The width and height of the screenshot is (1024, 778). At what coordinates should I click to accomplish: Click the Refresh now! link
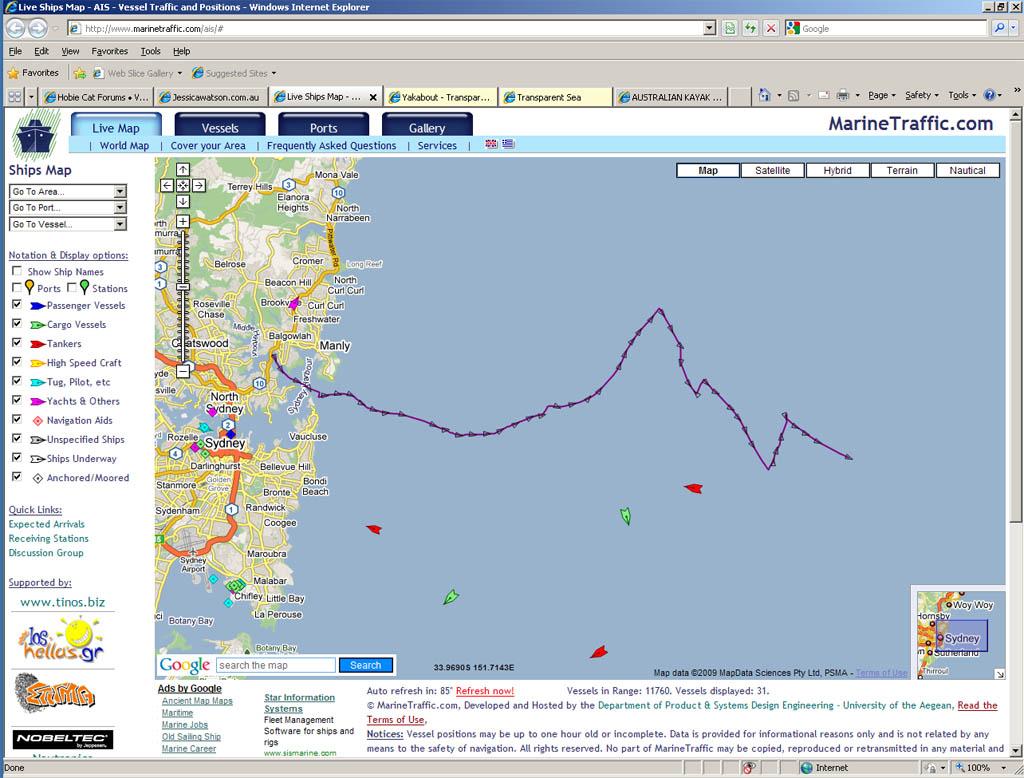point(485,691)
